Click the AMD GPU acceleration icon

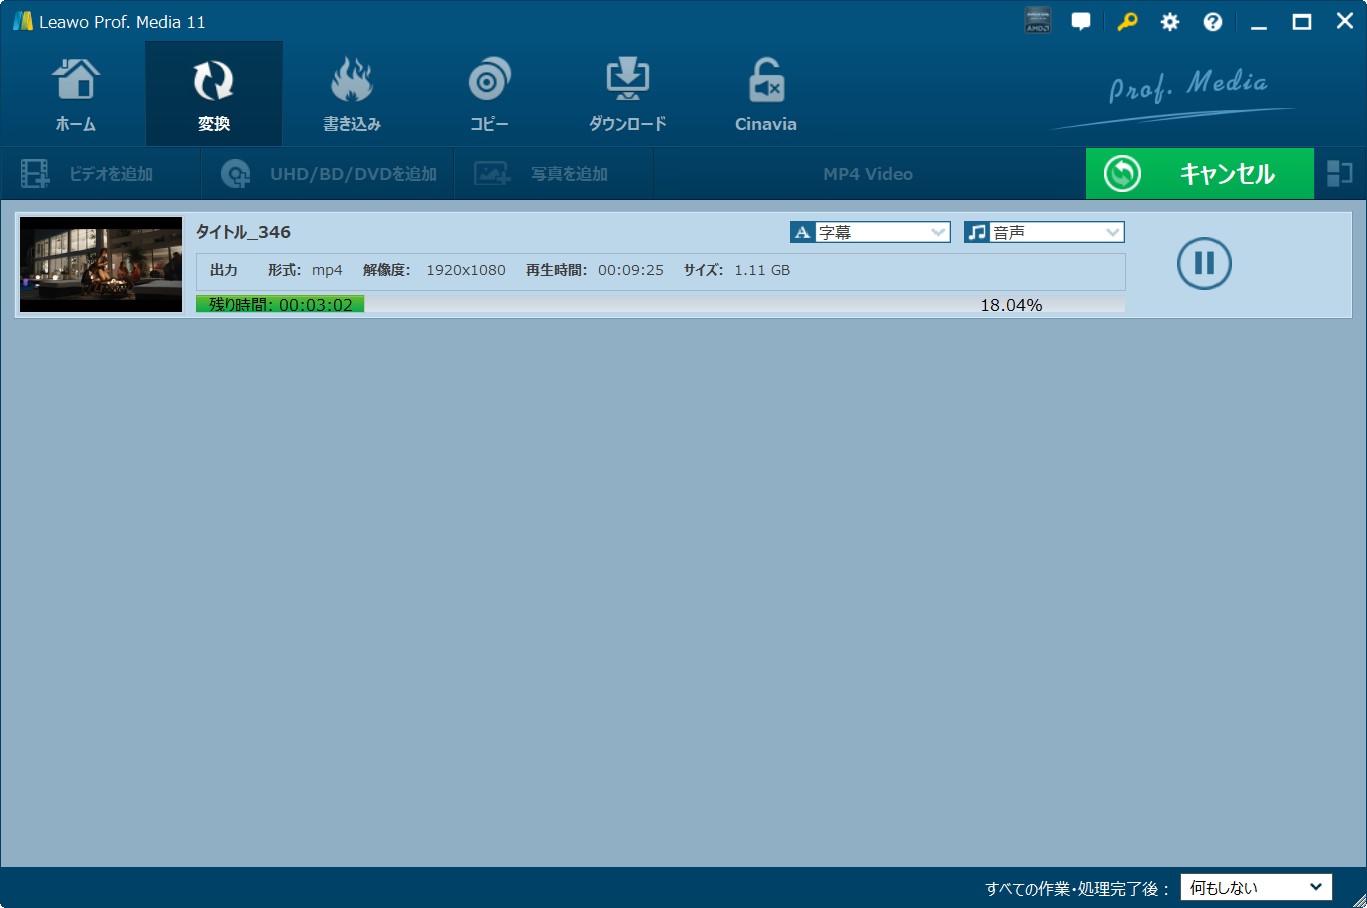click(x=1038, y=21)
